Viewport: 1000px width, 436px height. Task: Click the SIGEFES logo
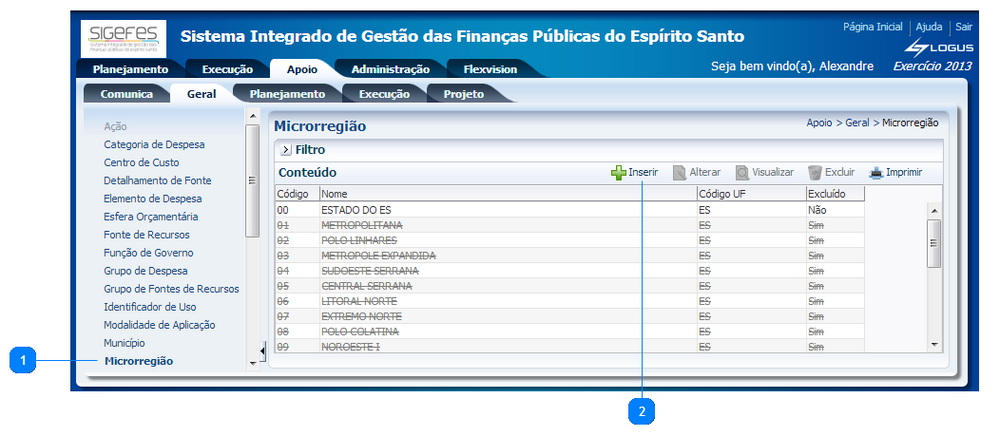(124, 38)
